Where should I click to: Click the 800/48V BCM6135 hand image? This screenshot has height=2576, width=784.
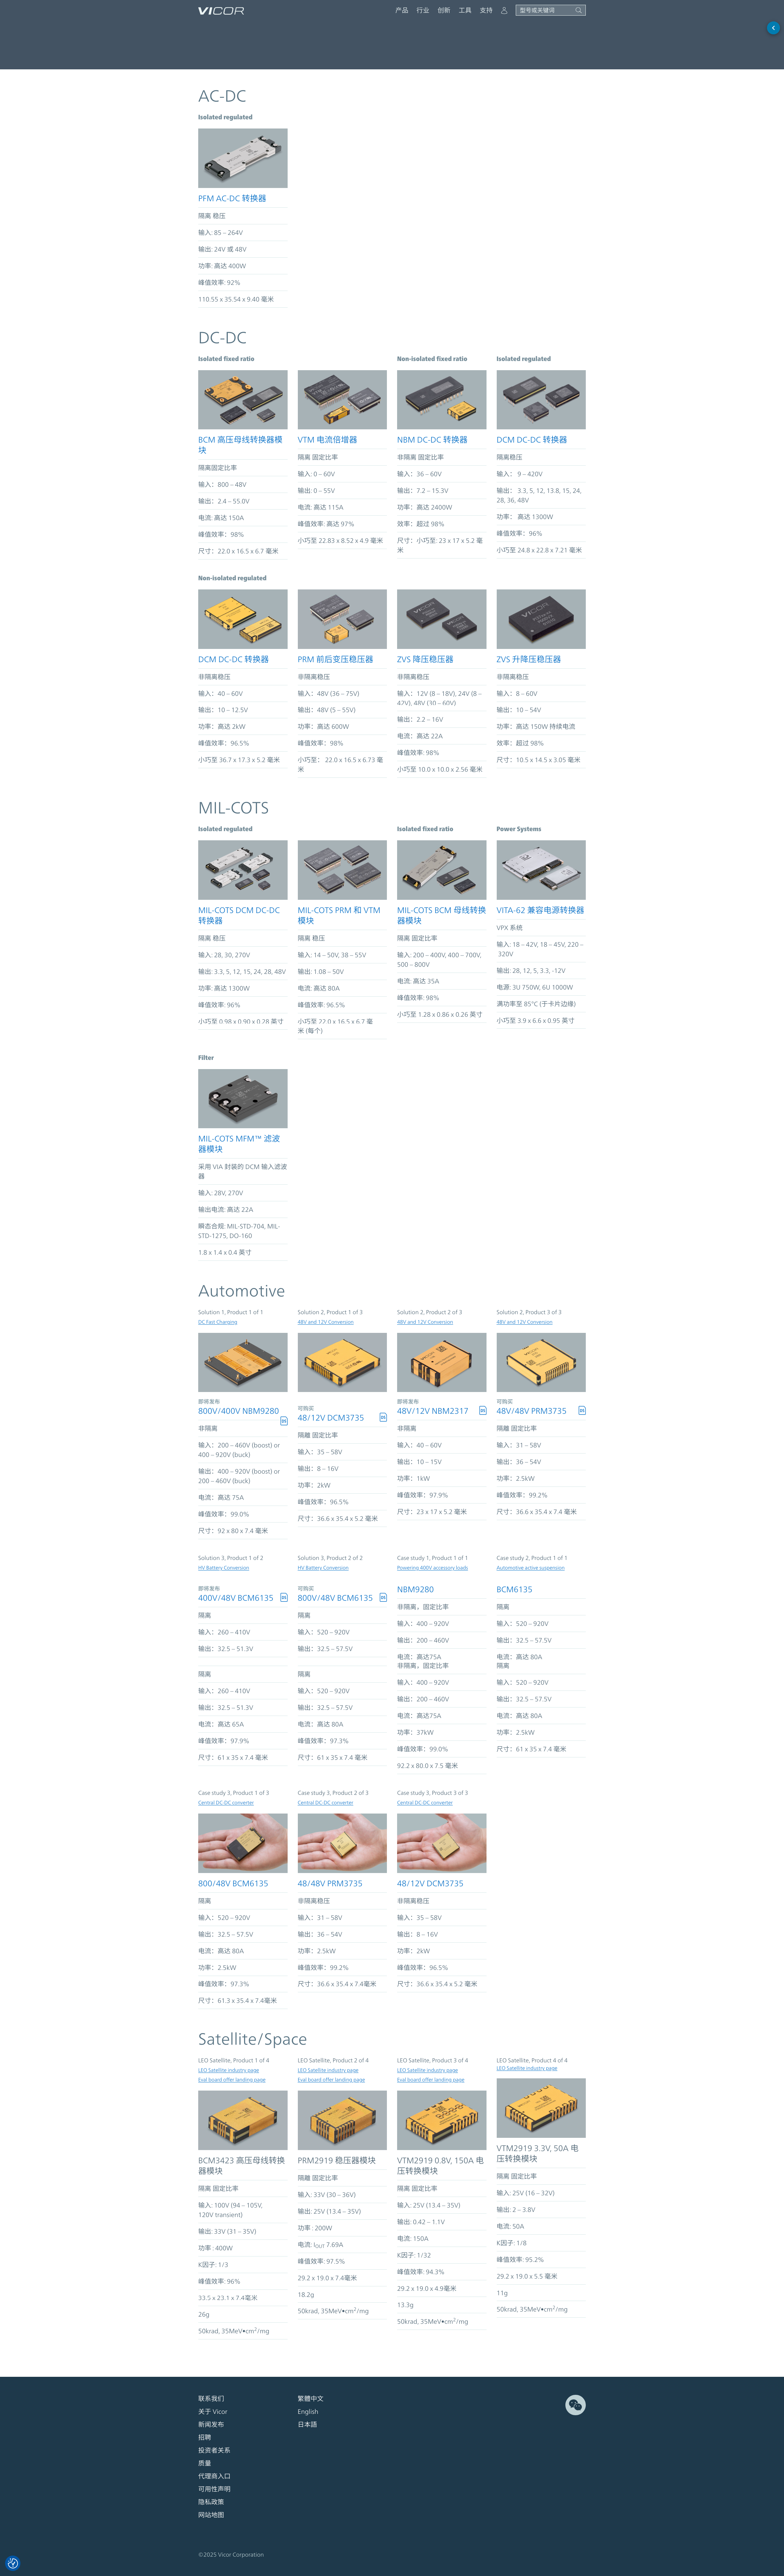tap(243, 1843)
